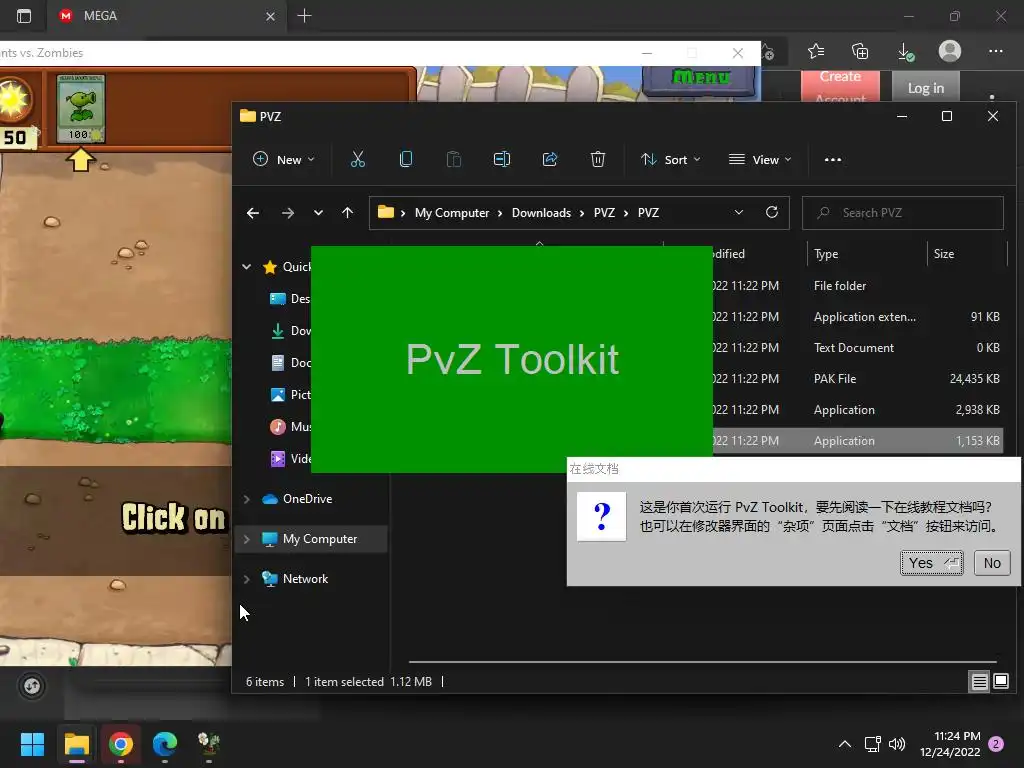Switch to large thumbnails view icon
The height and width of the screenshot is (768, 1024).
click(x=1000, y=682)
